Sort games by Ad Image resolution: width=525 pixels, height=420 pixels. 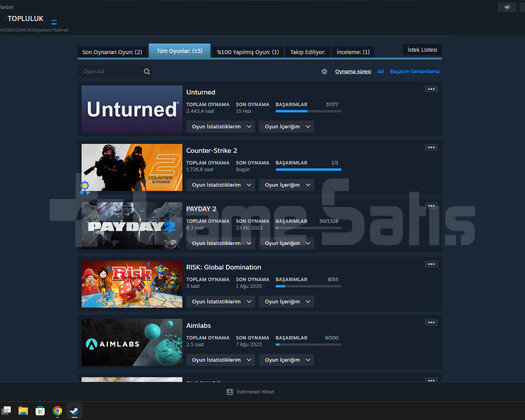tap(380, 71)
